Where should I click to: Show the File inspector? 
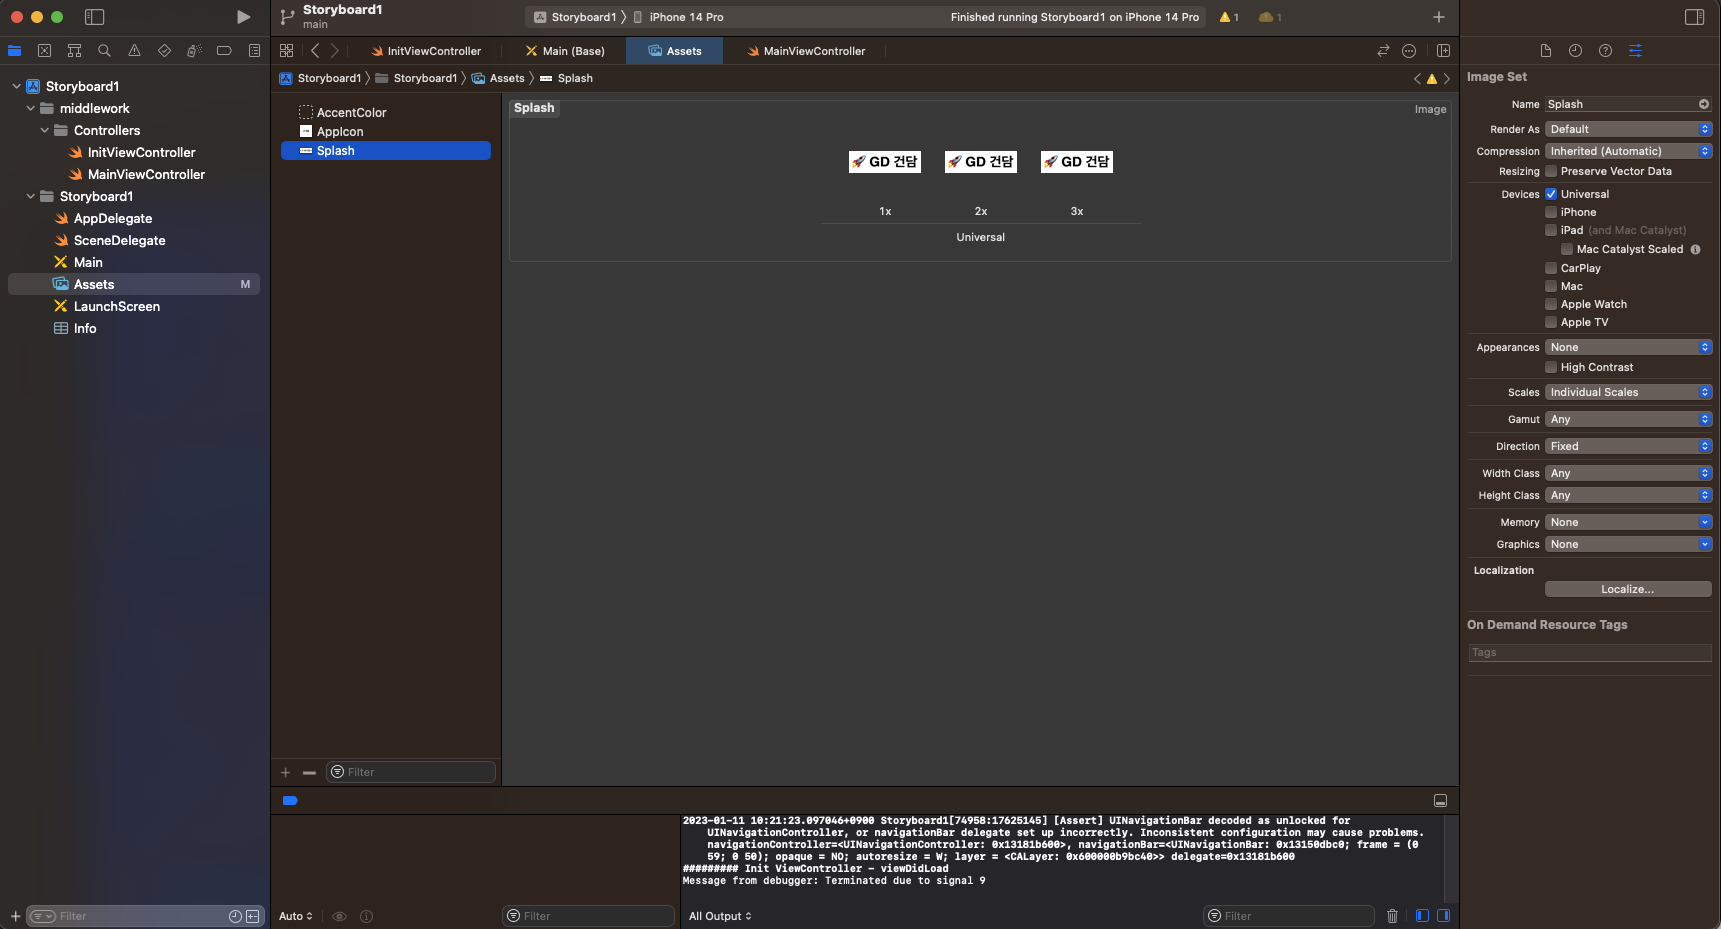(1545, 51)
